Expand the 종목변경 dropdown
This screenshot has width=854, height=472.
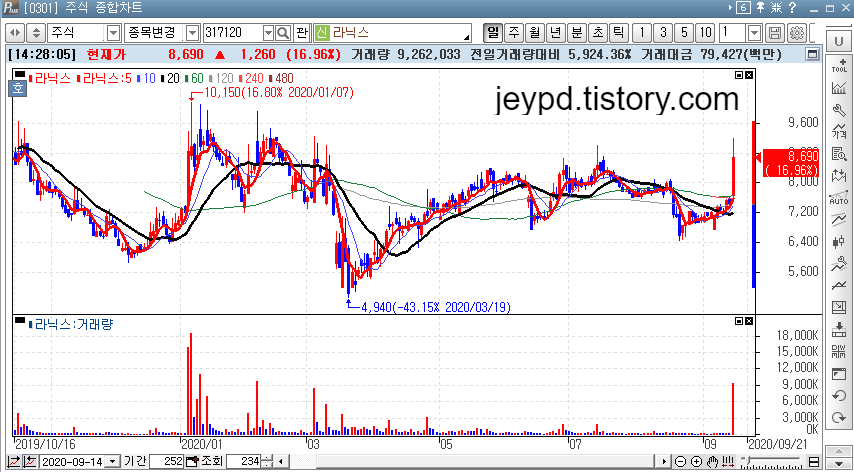(193, 33)
